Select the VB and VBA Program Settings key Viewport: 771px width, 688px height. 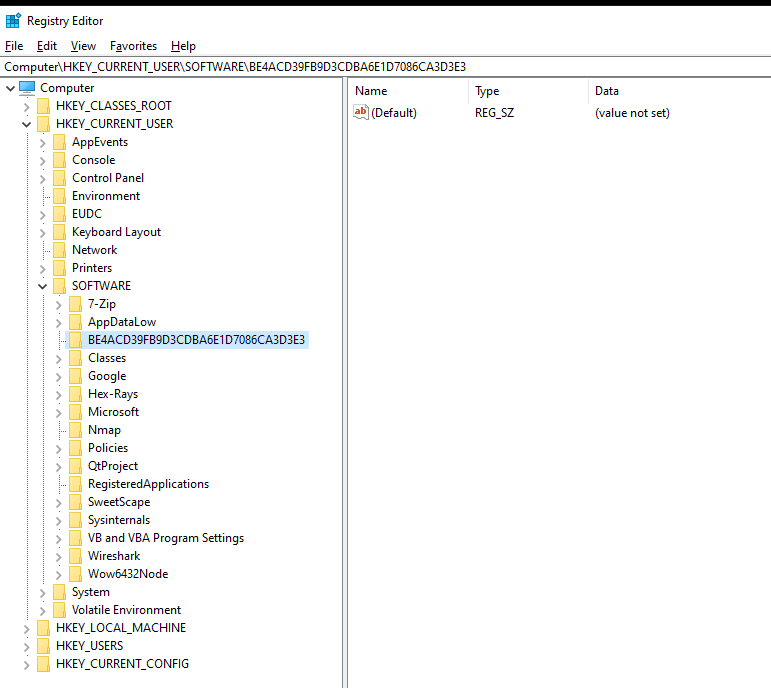click(165, 538)
